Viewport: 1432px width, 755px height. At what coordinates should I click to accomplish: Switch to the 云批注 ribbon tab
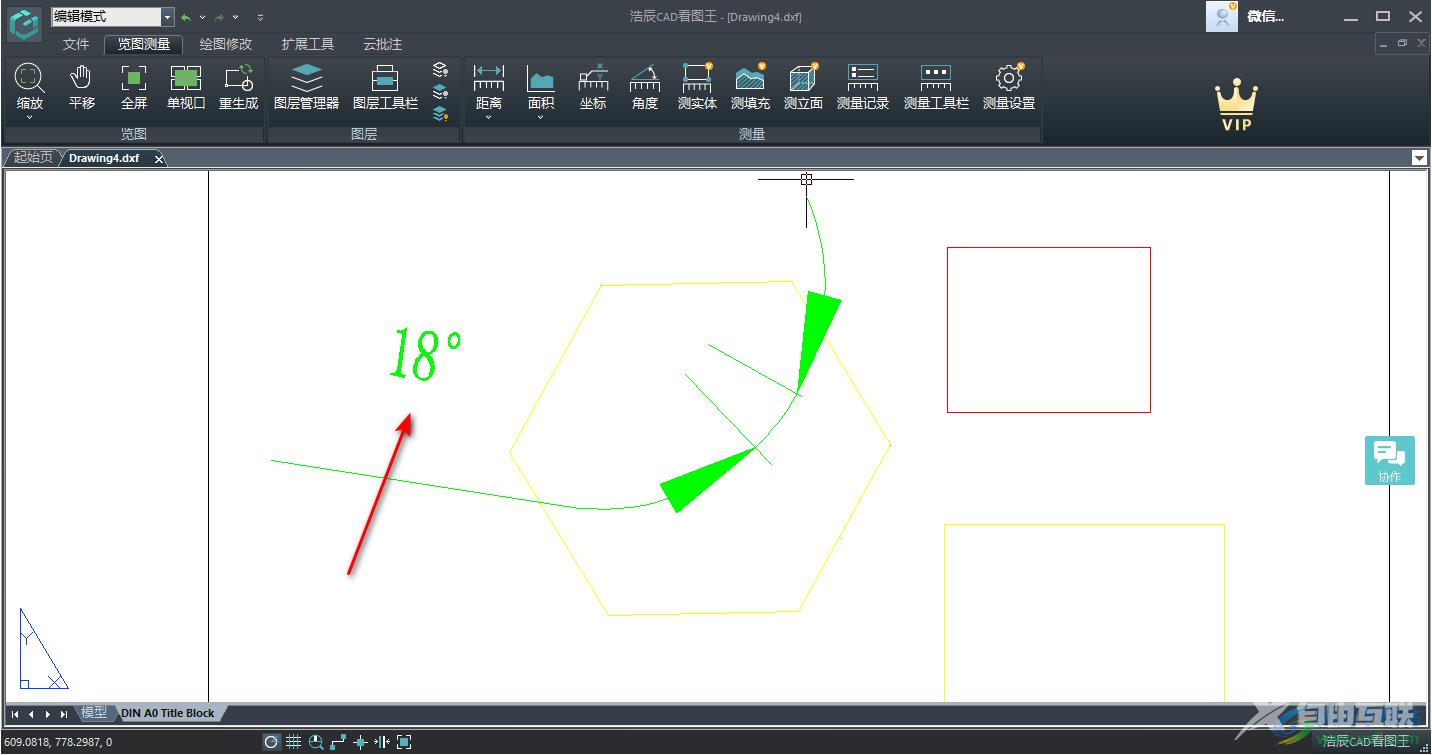[382, 44]
